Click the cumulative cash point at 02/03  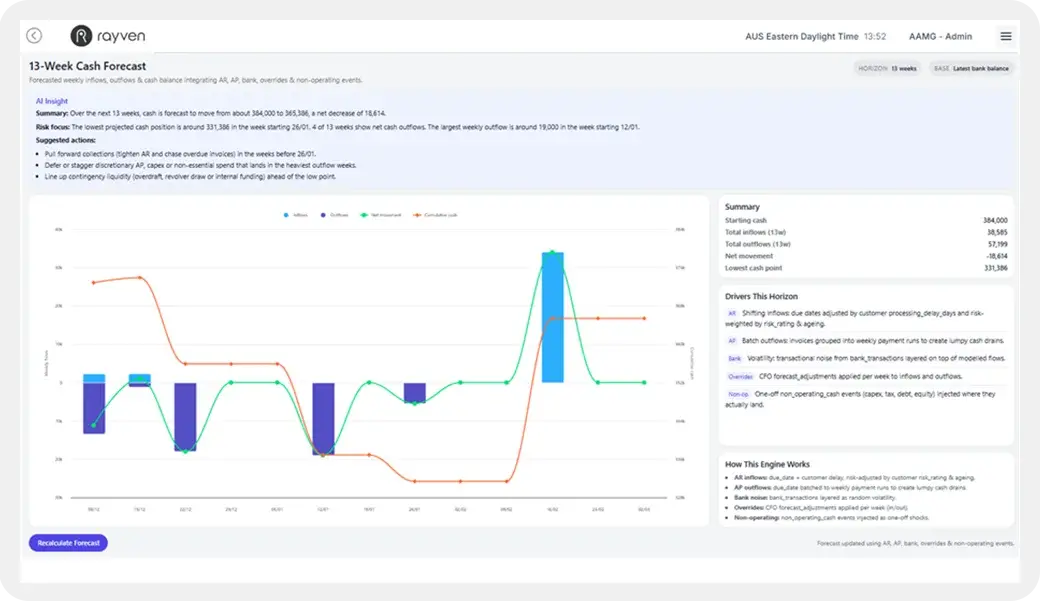click(644, 318)
